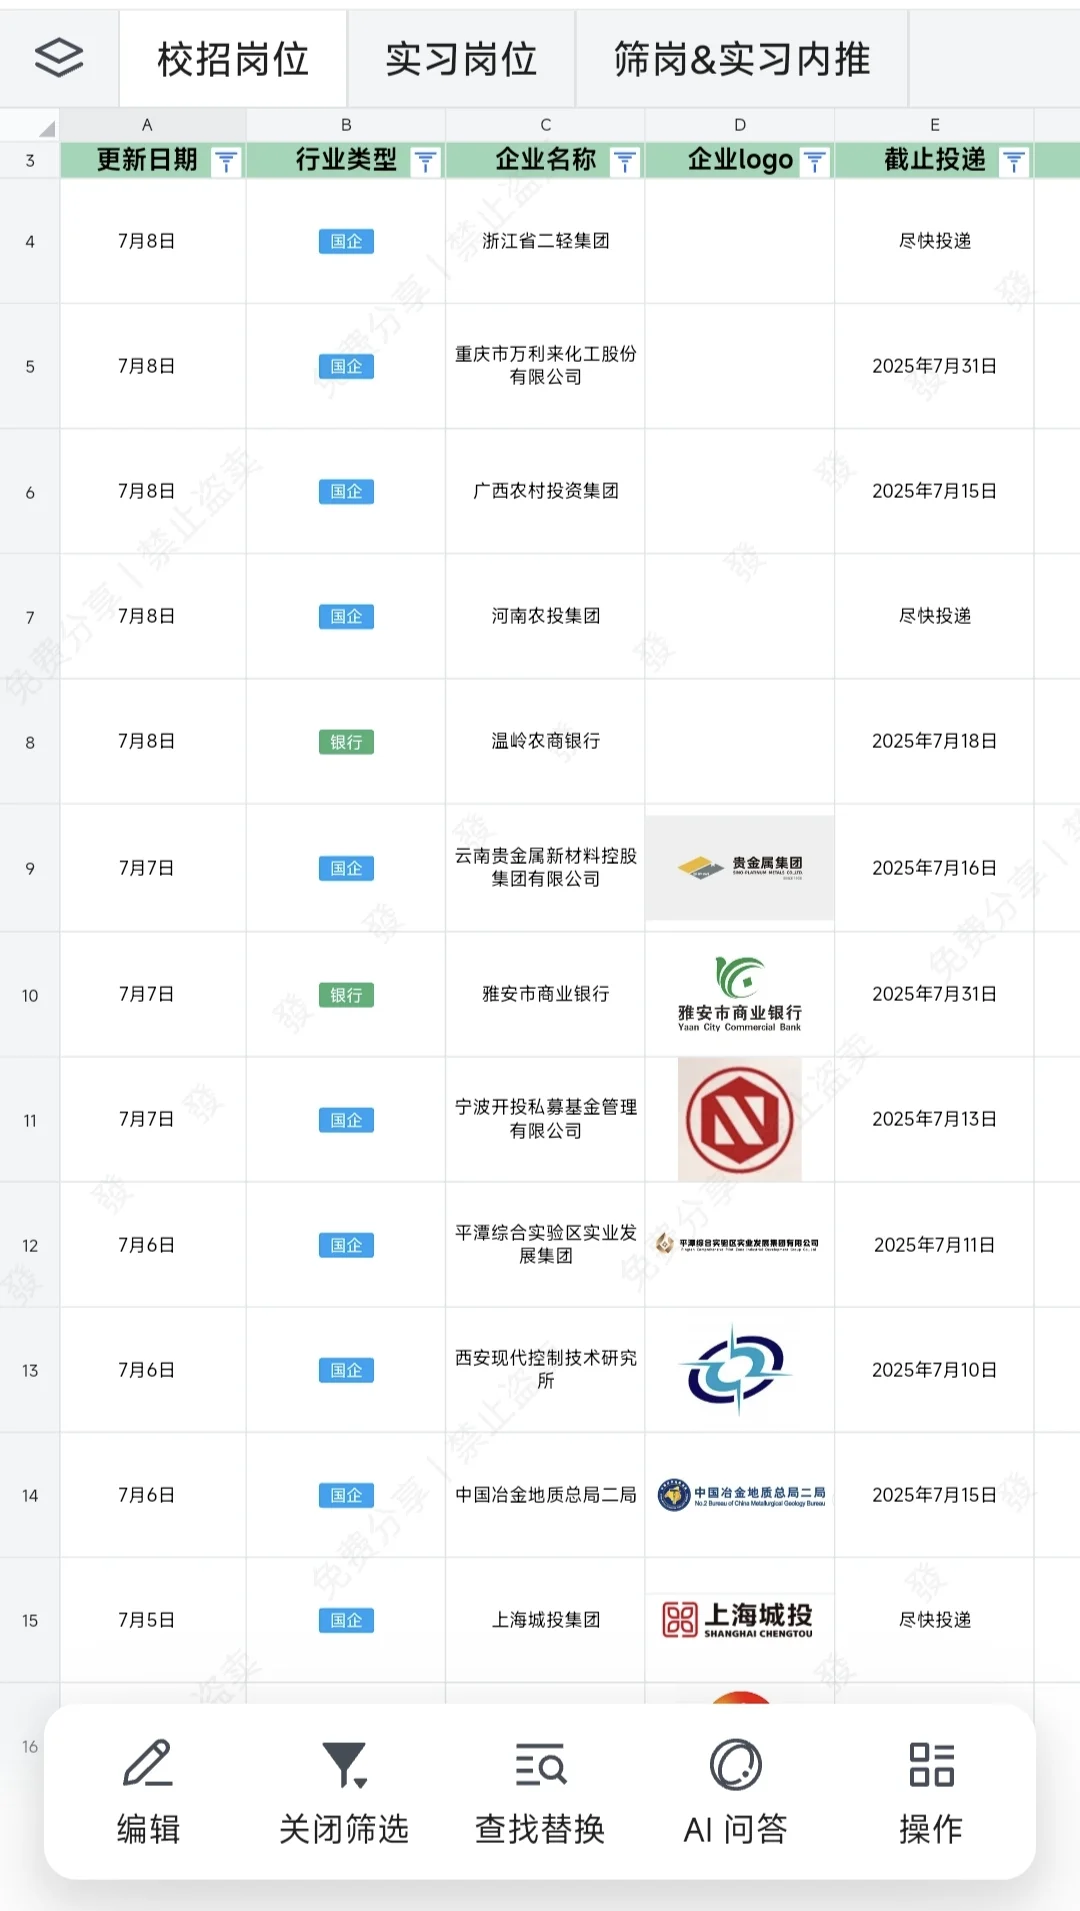Viewport: 1080px width, 1911px height.
Task: Click the select-all corner triangle
Action: (45, 127)
